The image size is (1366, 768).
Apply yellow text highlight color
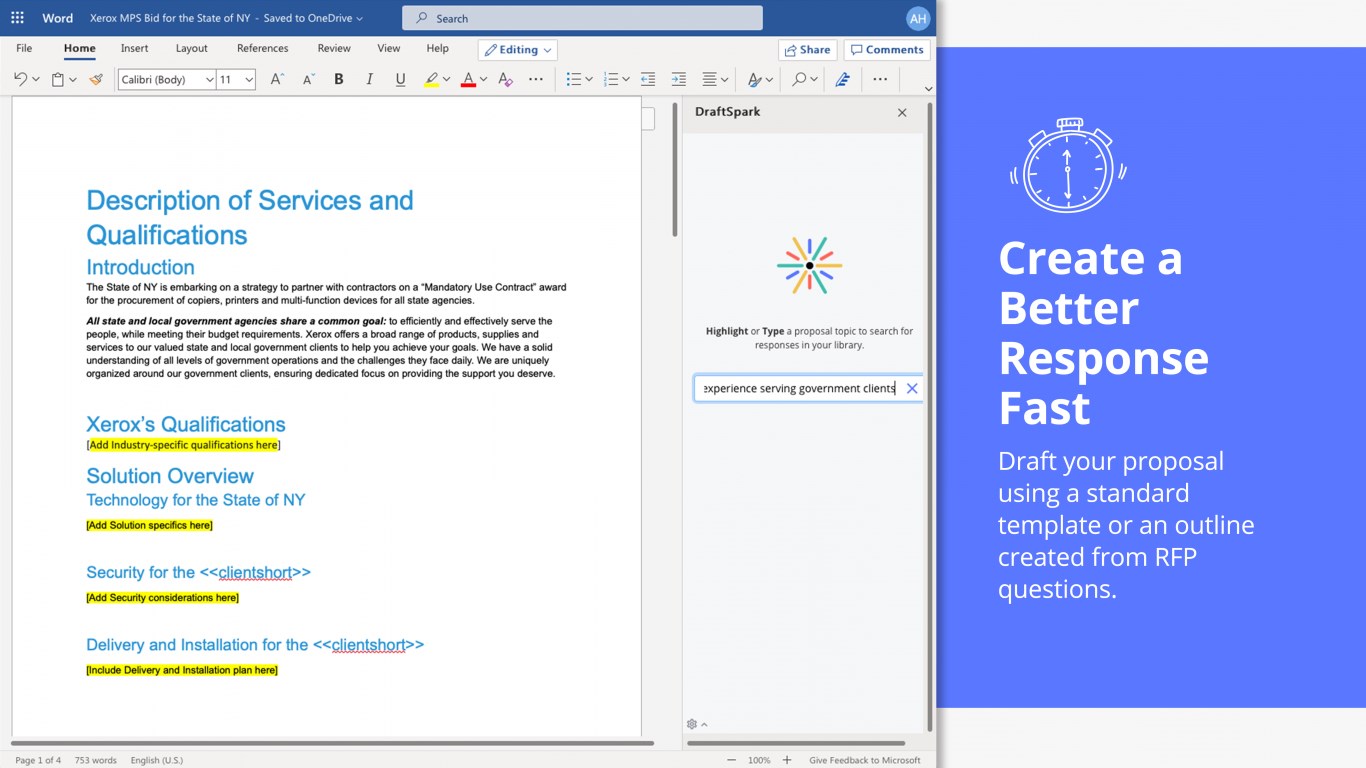pyautogui.click(x=431, y=79)
